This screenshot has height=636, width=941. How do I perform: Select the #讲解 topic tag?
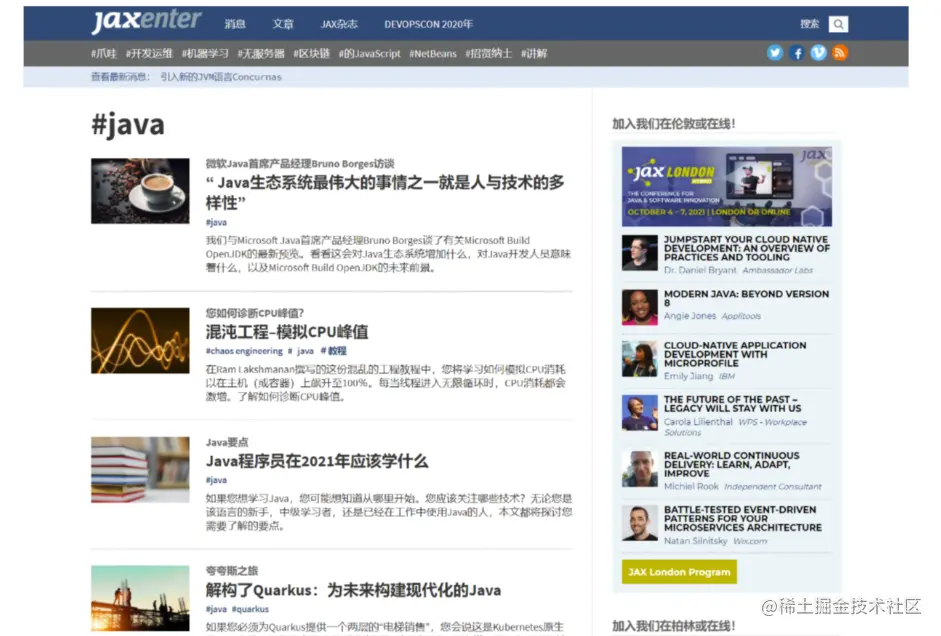click(x=534, y=53)
